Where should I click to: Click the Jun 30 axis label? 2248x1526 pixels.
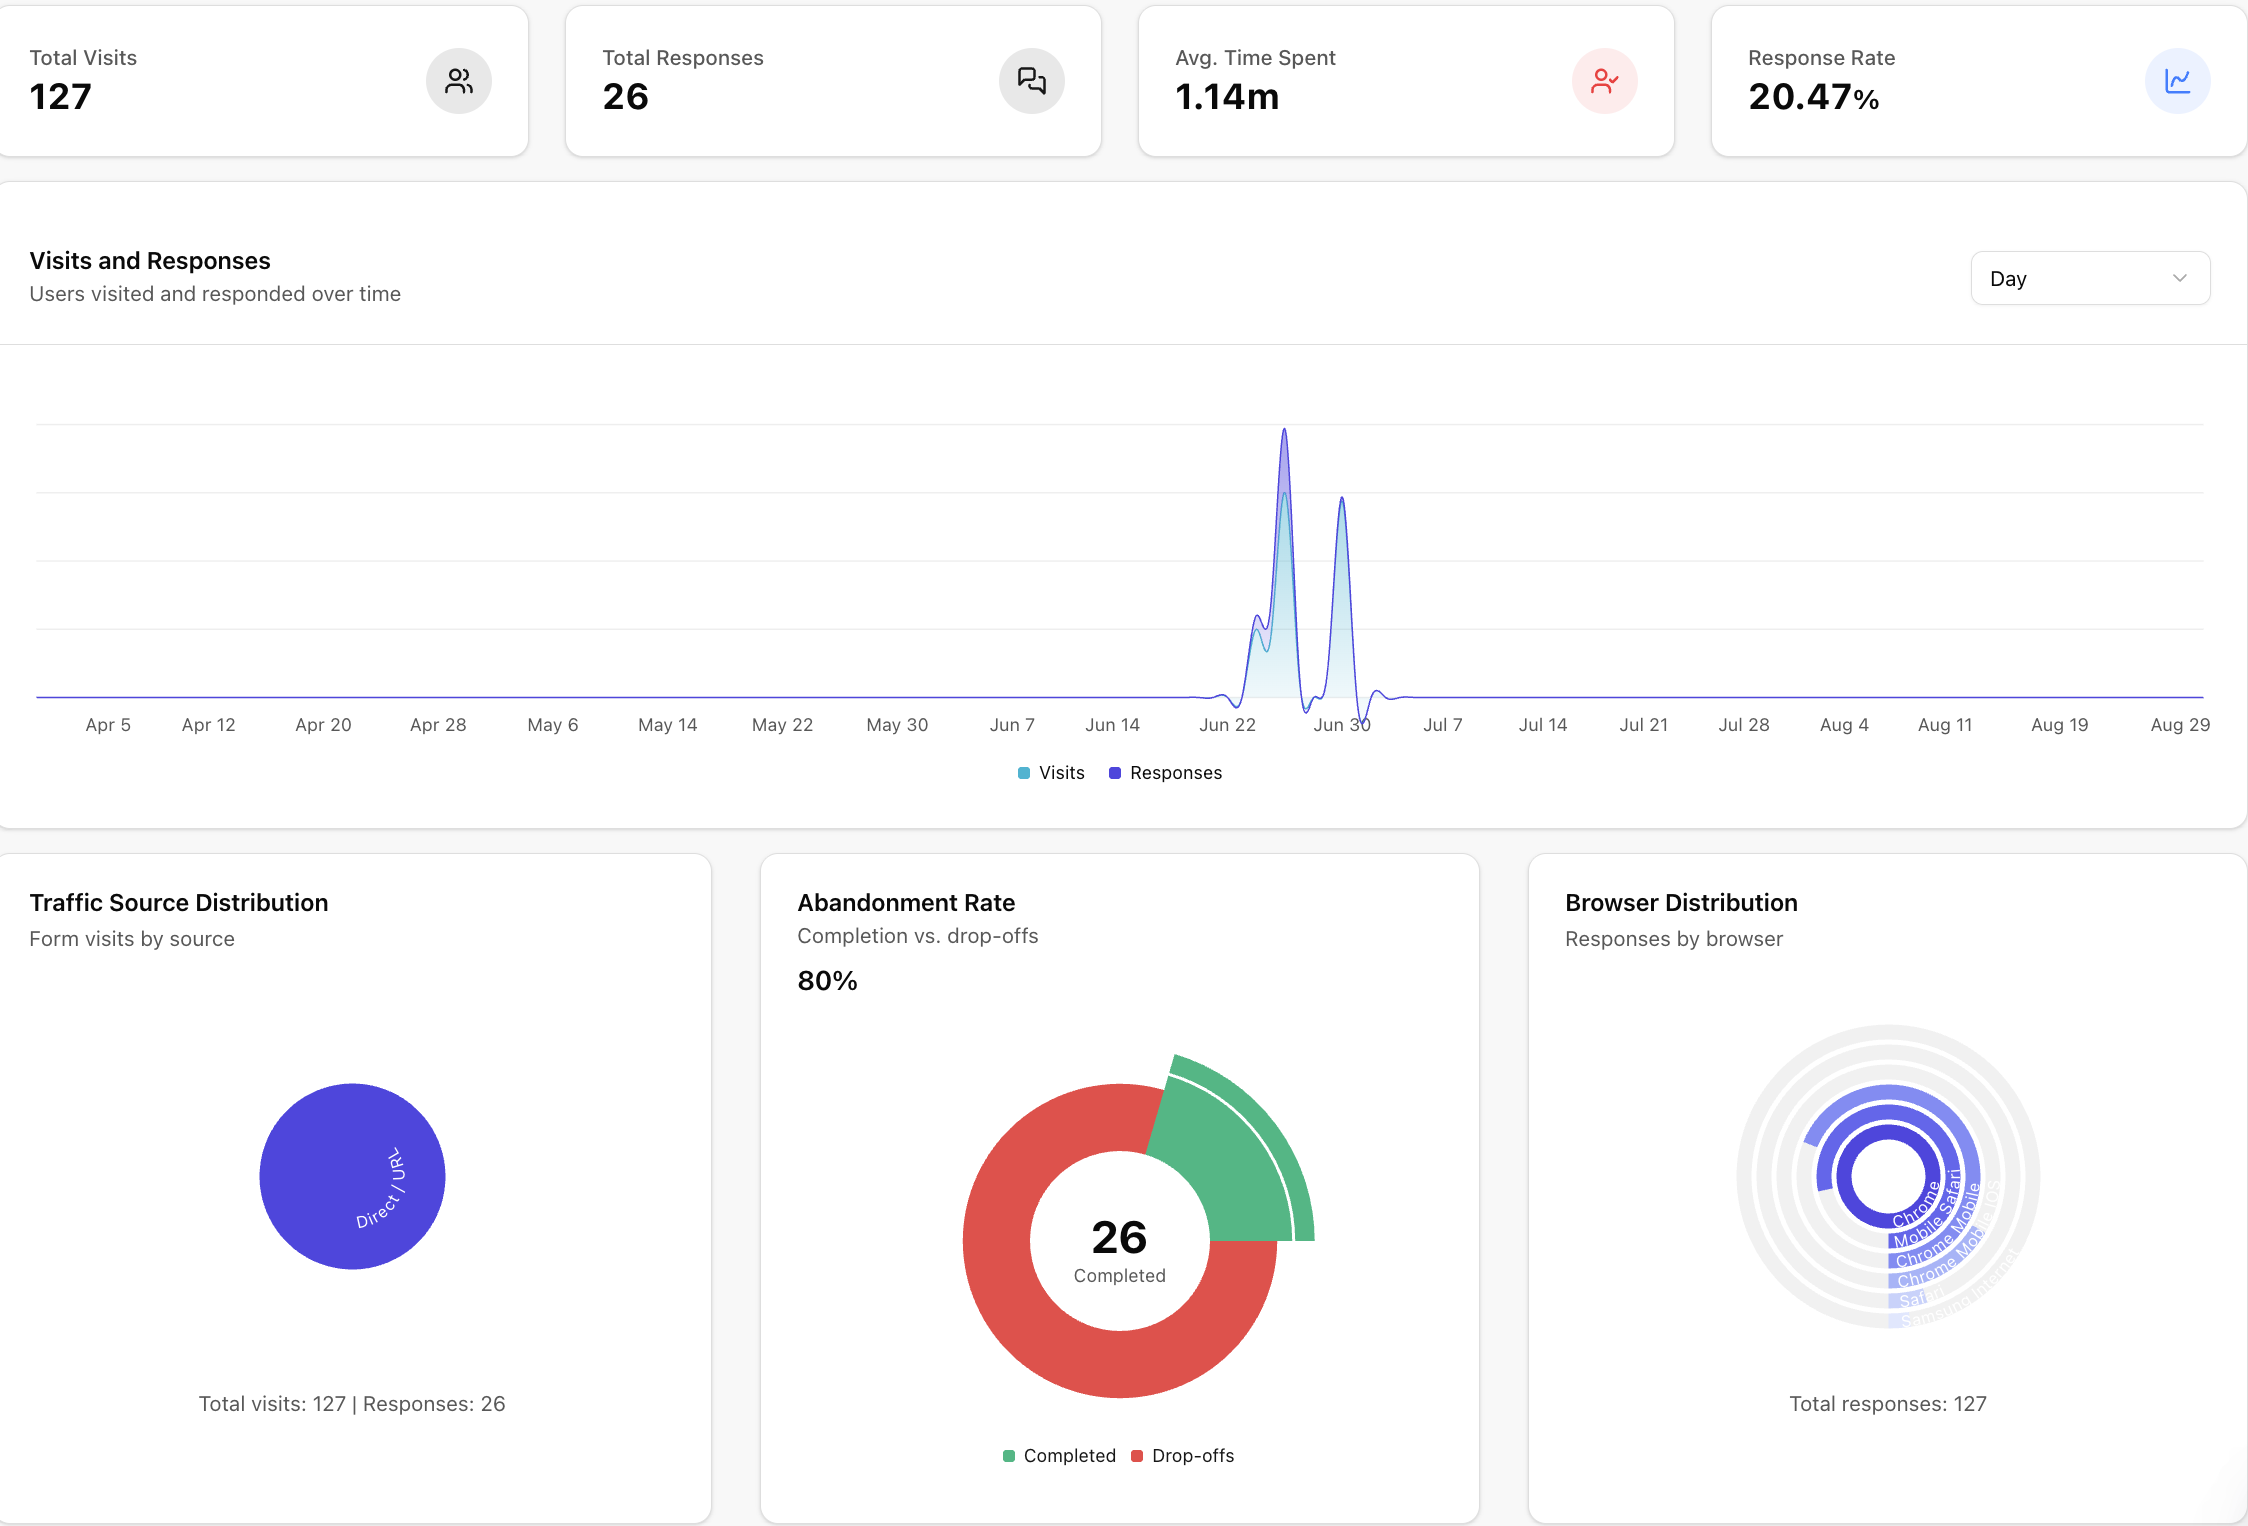tap(1341, 725)
